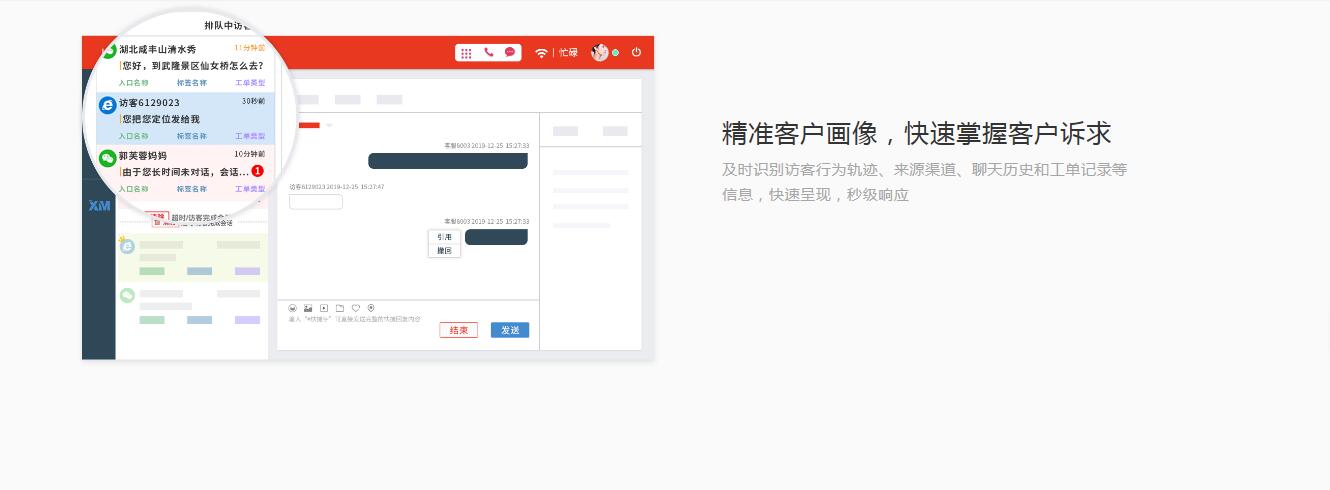The height and width of the screenshot is (490, 1330).
Task: Click the heading 精准客户画像，快速掌握客户诉求
Action: pyautogui.click(x=916, y=133)
